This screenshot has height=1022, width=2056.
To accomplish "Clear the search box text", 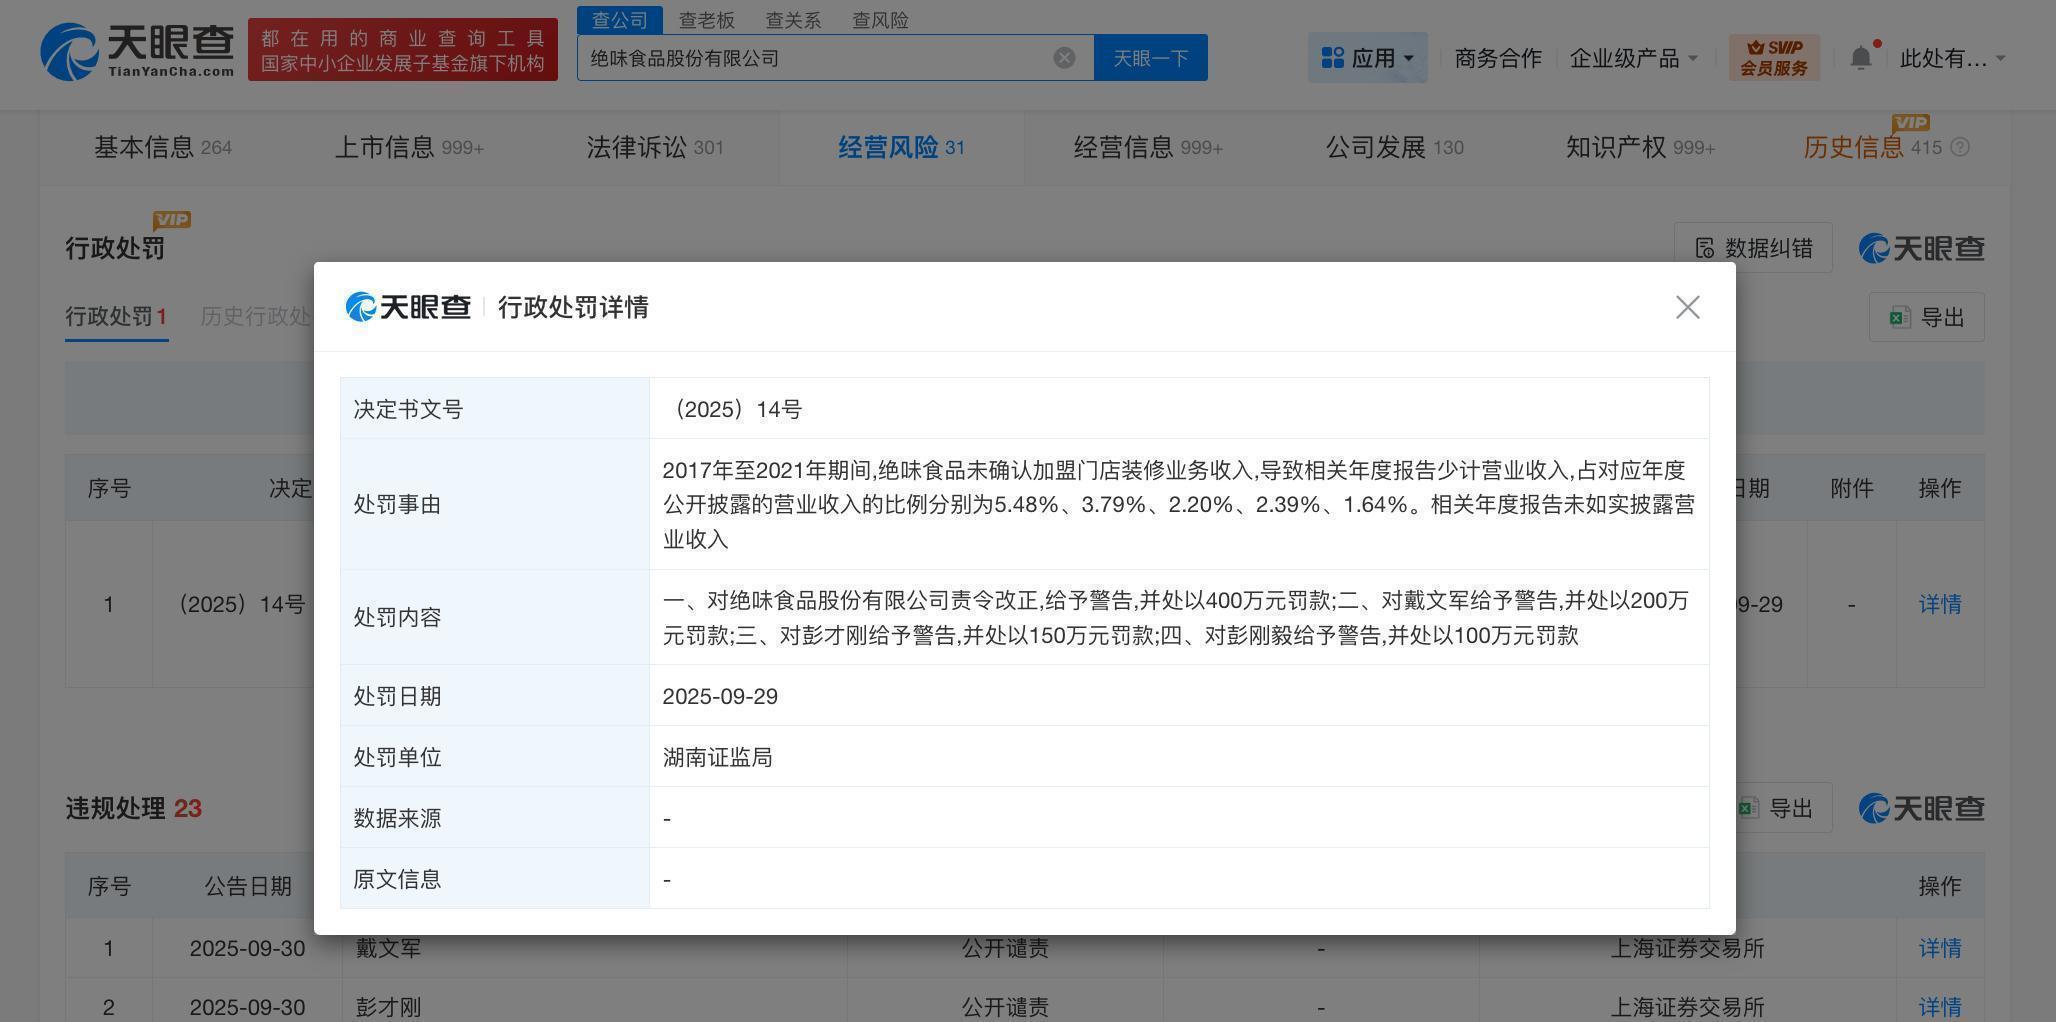I will (1064, 58).
